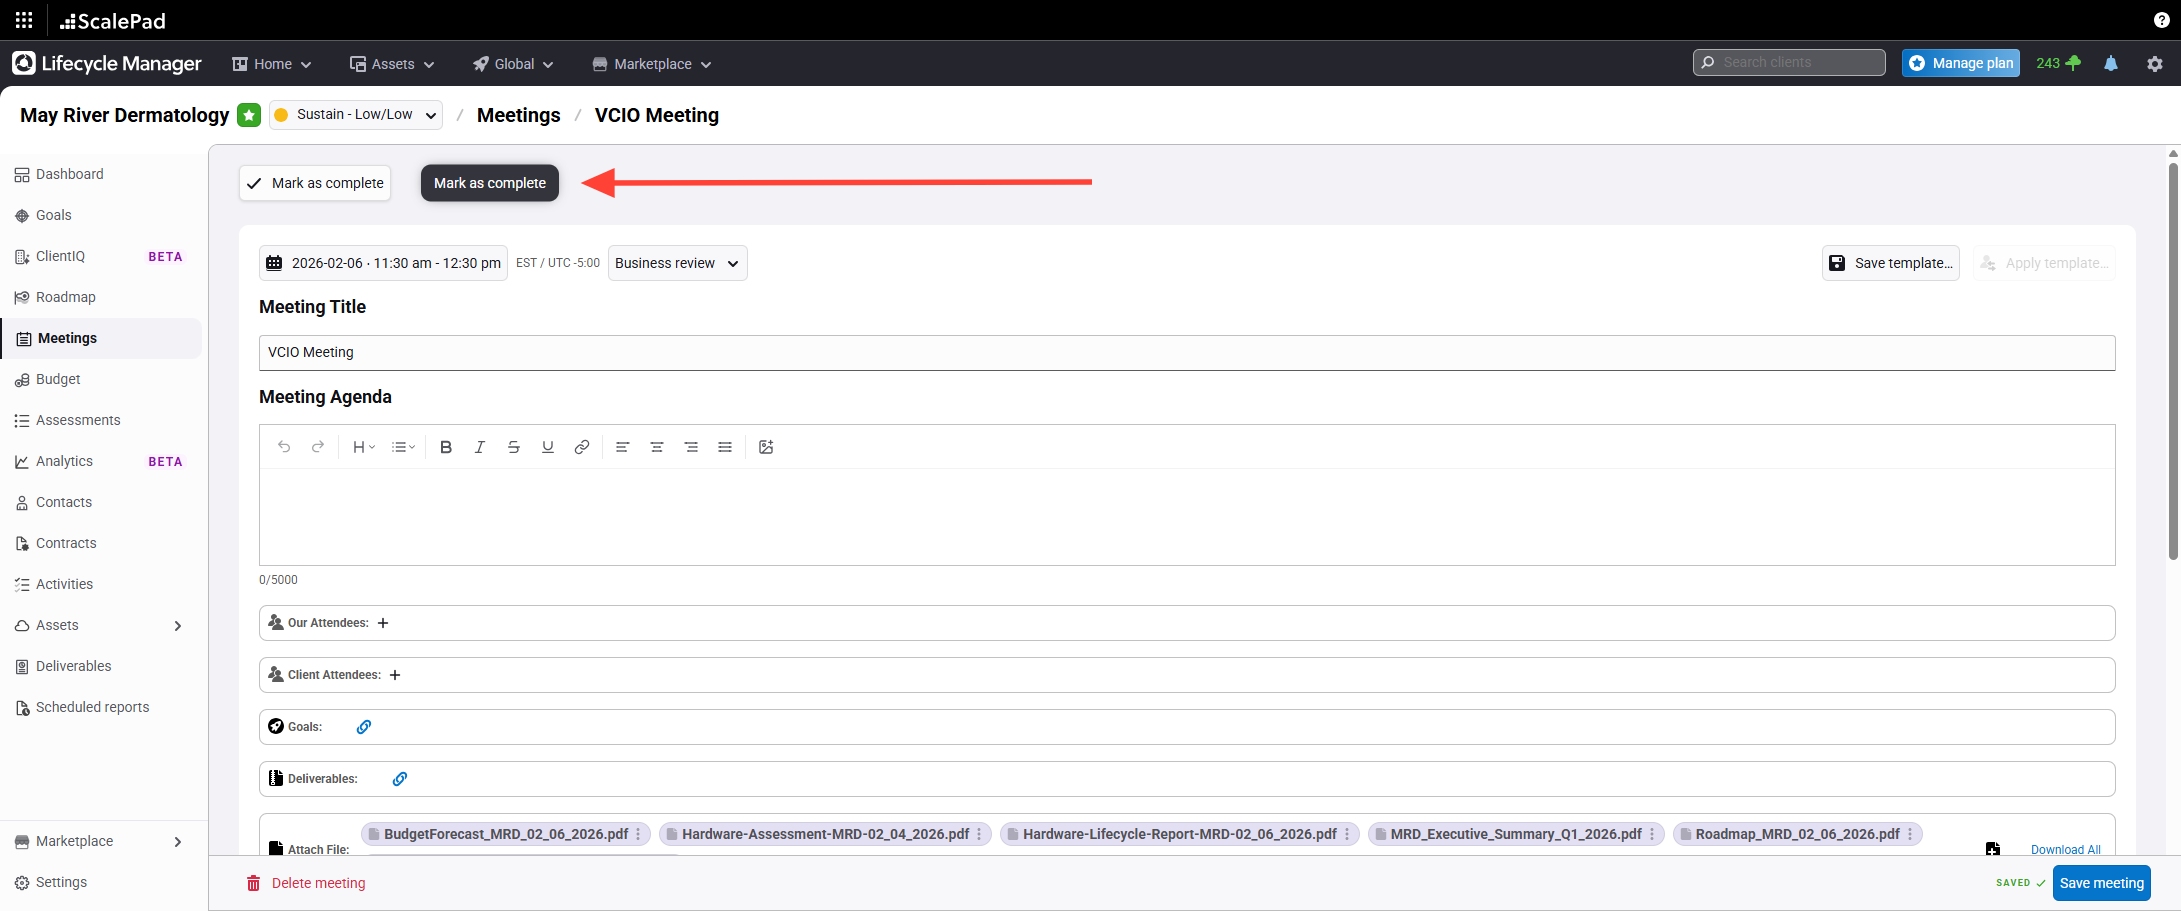The image size is (2181, 911).
Task: Click the Download All link
Action: [x=2065, y=850]
